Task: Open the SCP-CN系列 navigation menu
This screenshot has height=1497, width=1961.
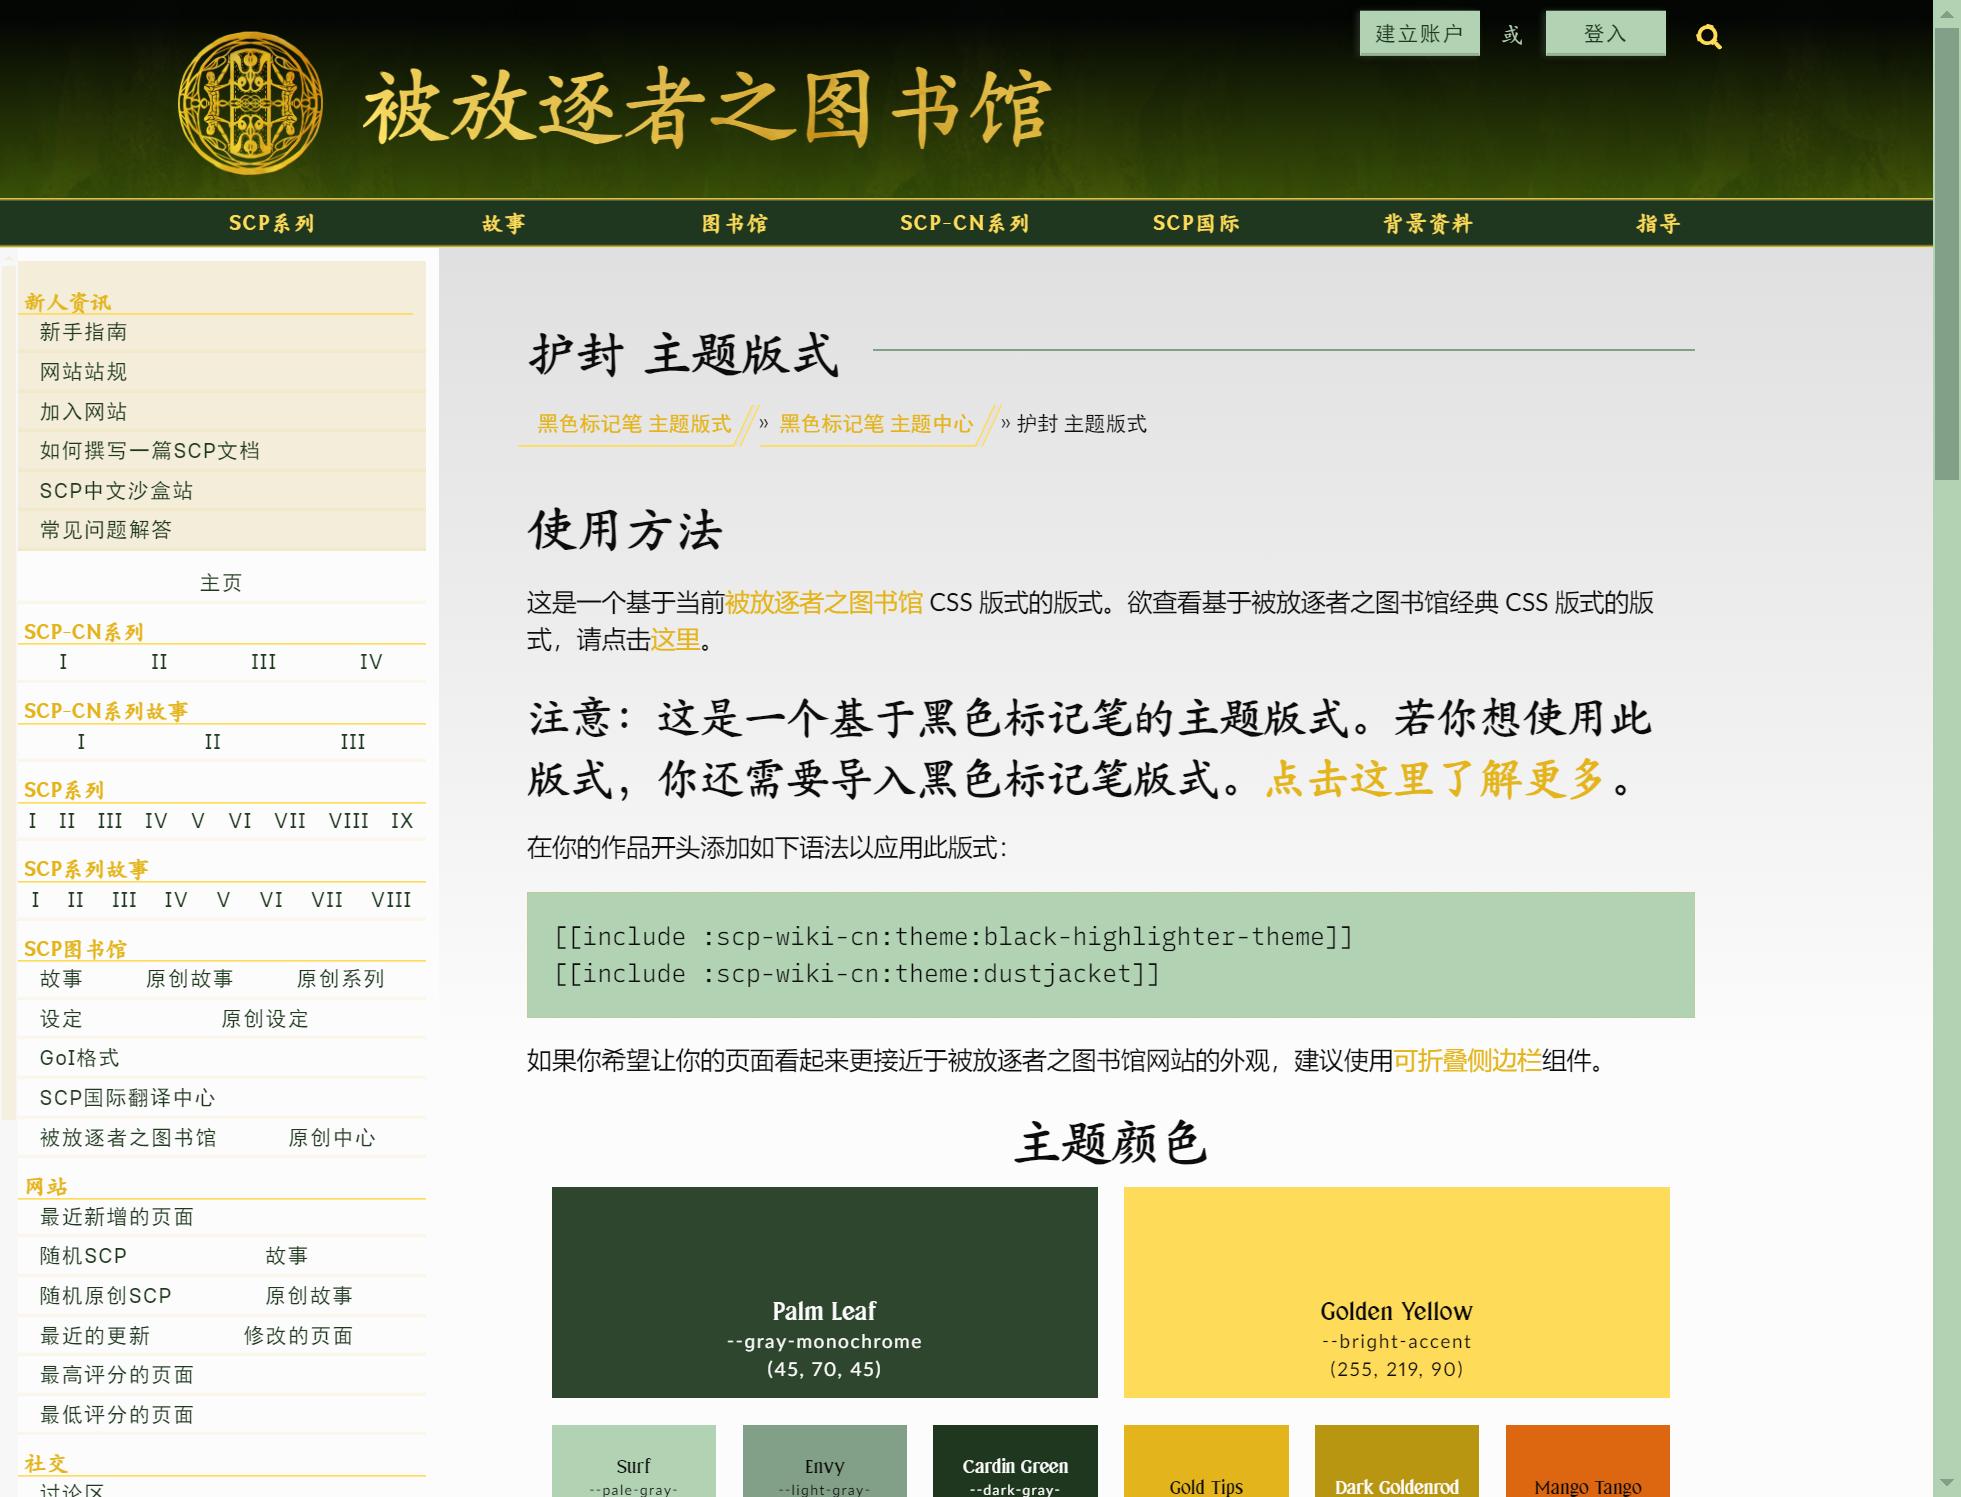Action: (964, 224)
